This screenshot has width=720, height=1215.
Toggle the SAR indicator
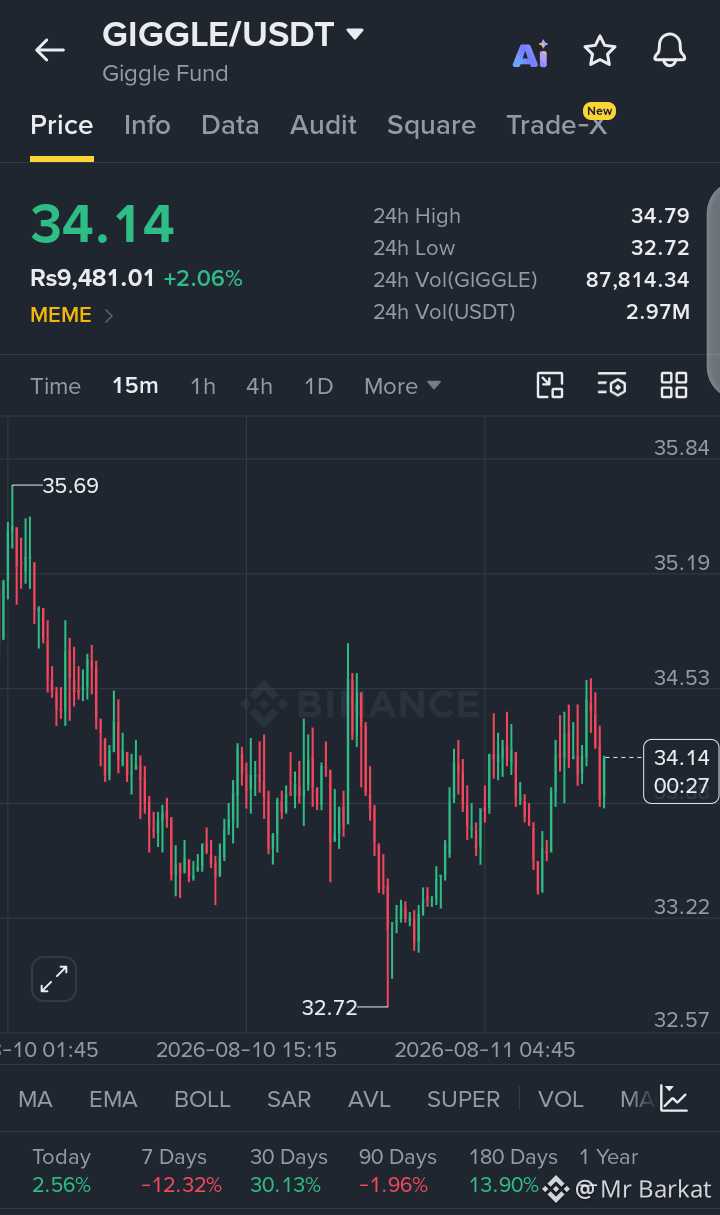click(289, 1099)
